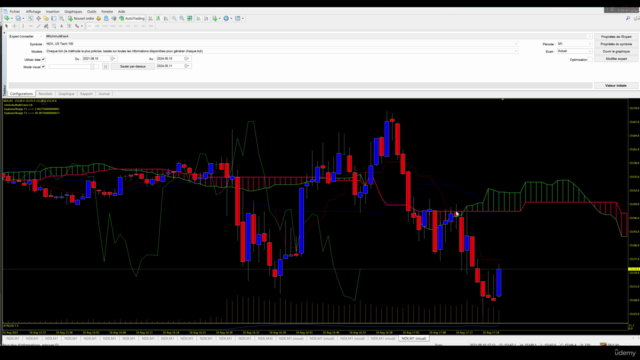The width and height of the screenshot is (640, 360).
Task: Select the NDX,M30 chart tab
Action: click(265, 338)
